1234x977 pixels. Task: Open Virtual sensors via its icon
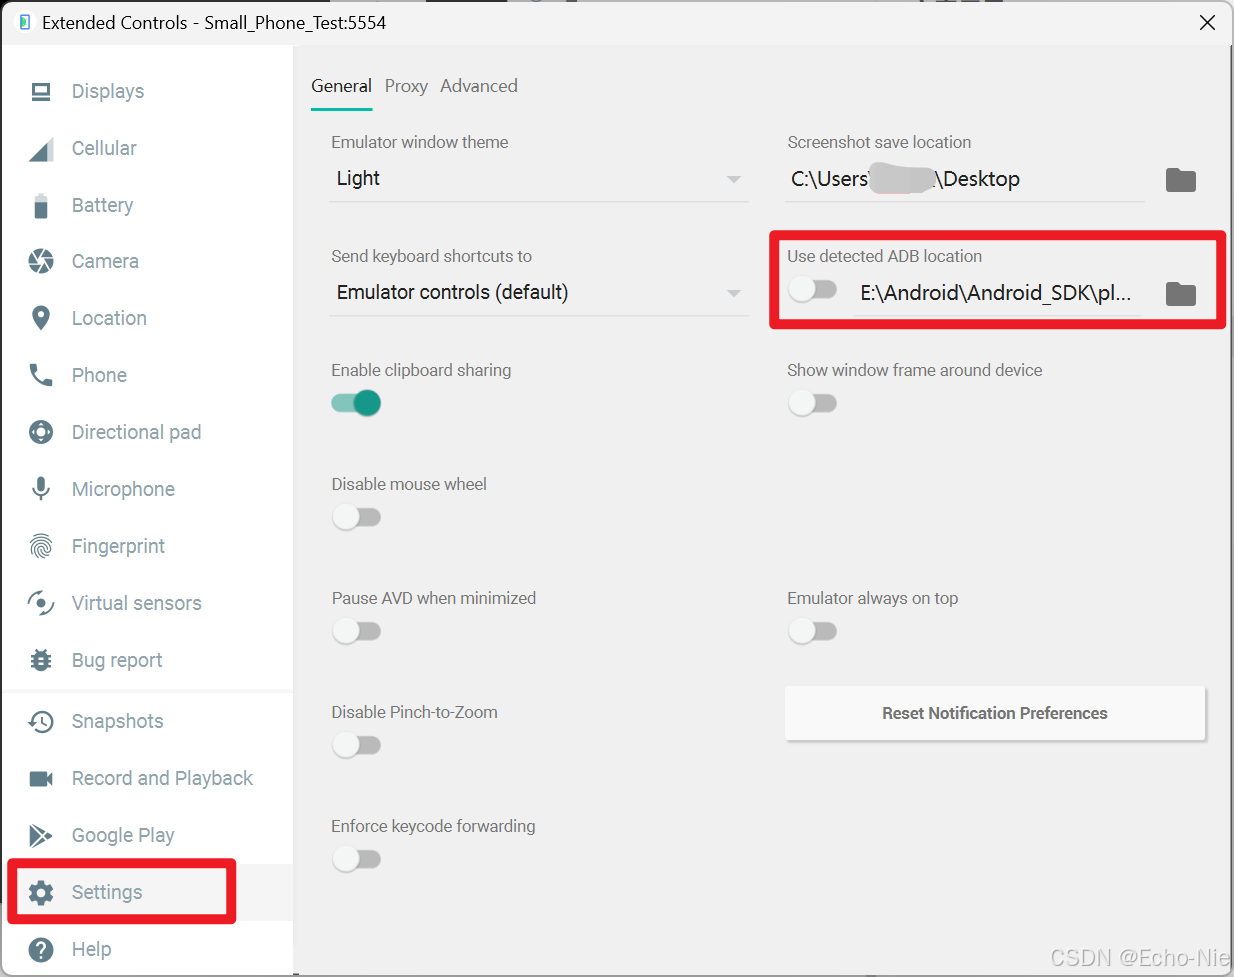point(40,603)
